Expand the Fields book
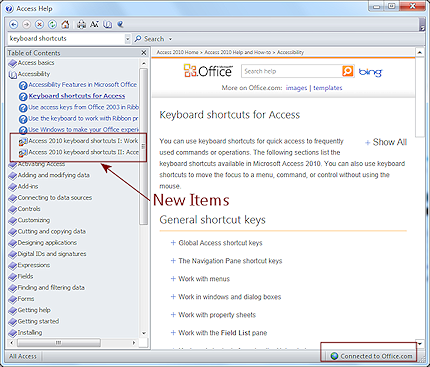This screenshot has width=430, height=367. [x=21, y=276]
